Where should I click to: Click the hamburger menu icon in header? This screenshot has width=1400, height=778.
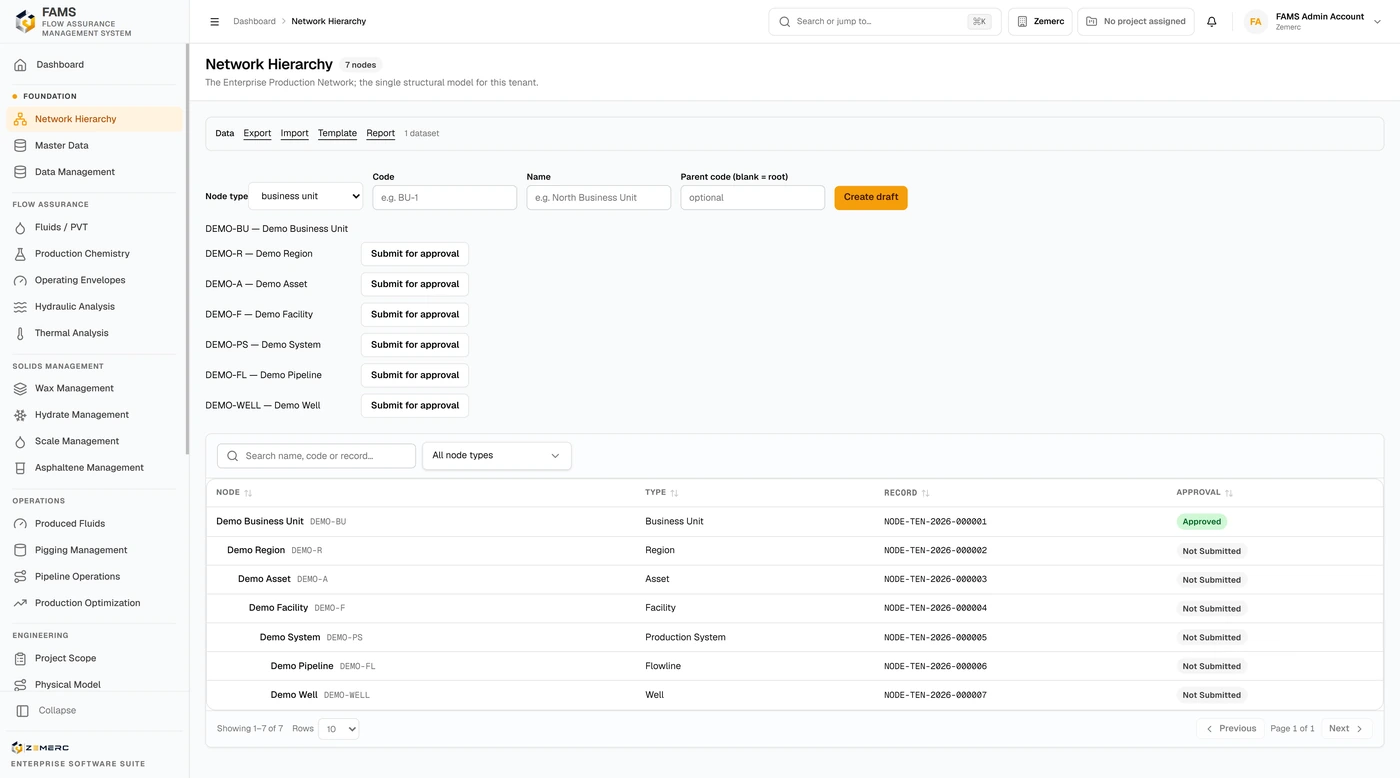tap(214, 21)
